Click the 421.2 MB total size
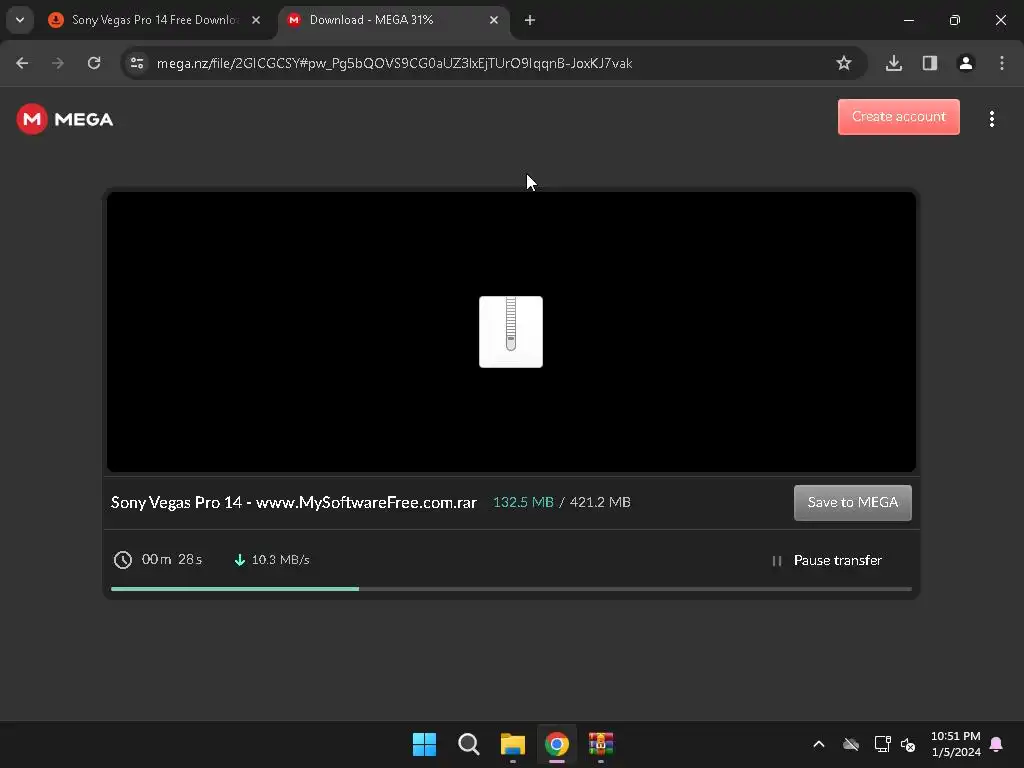Screen dimensions: 1024x768 pyautogui.click(x=600, y=502)
